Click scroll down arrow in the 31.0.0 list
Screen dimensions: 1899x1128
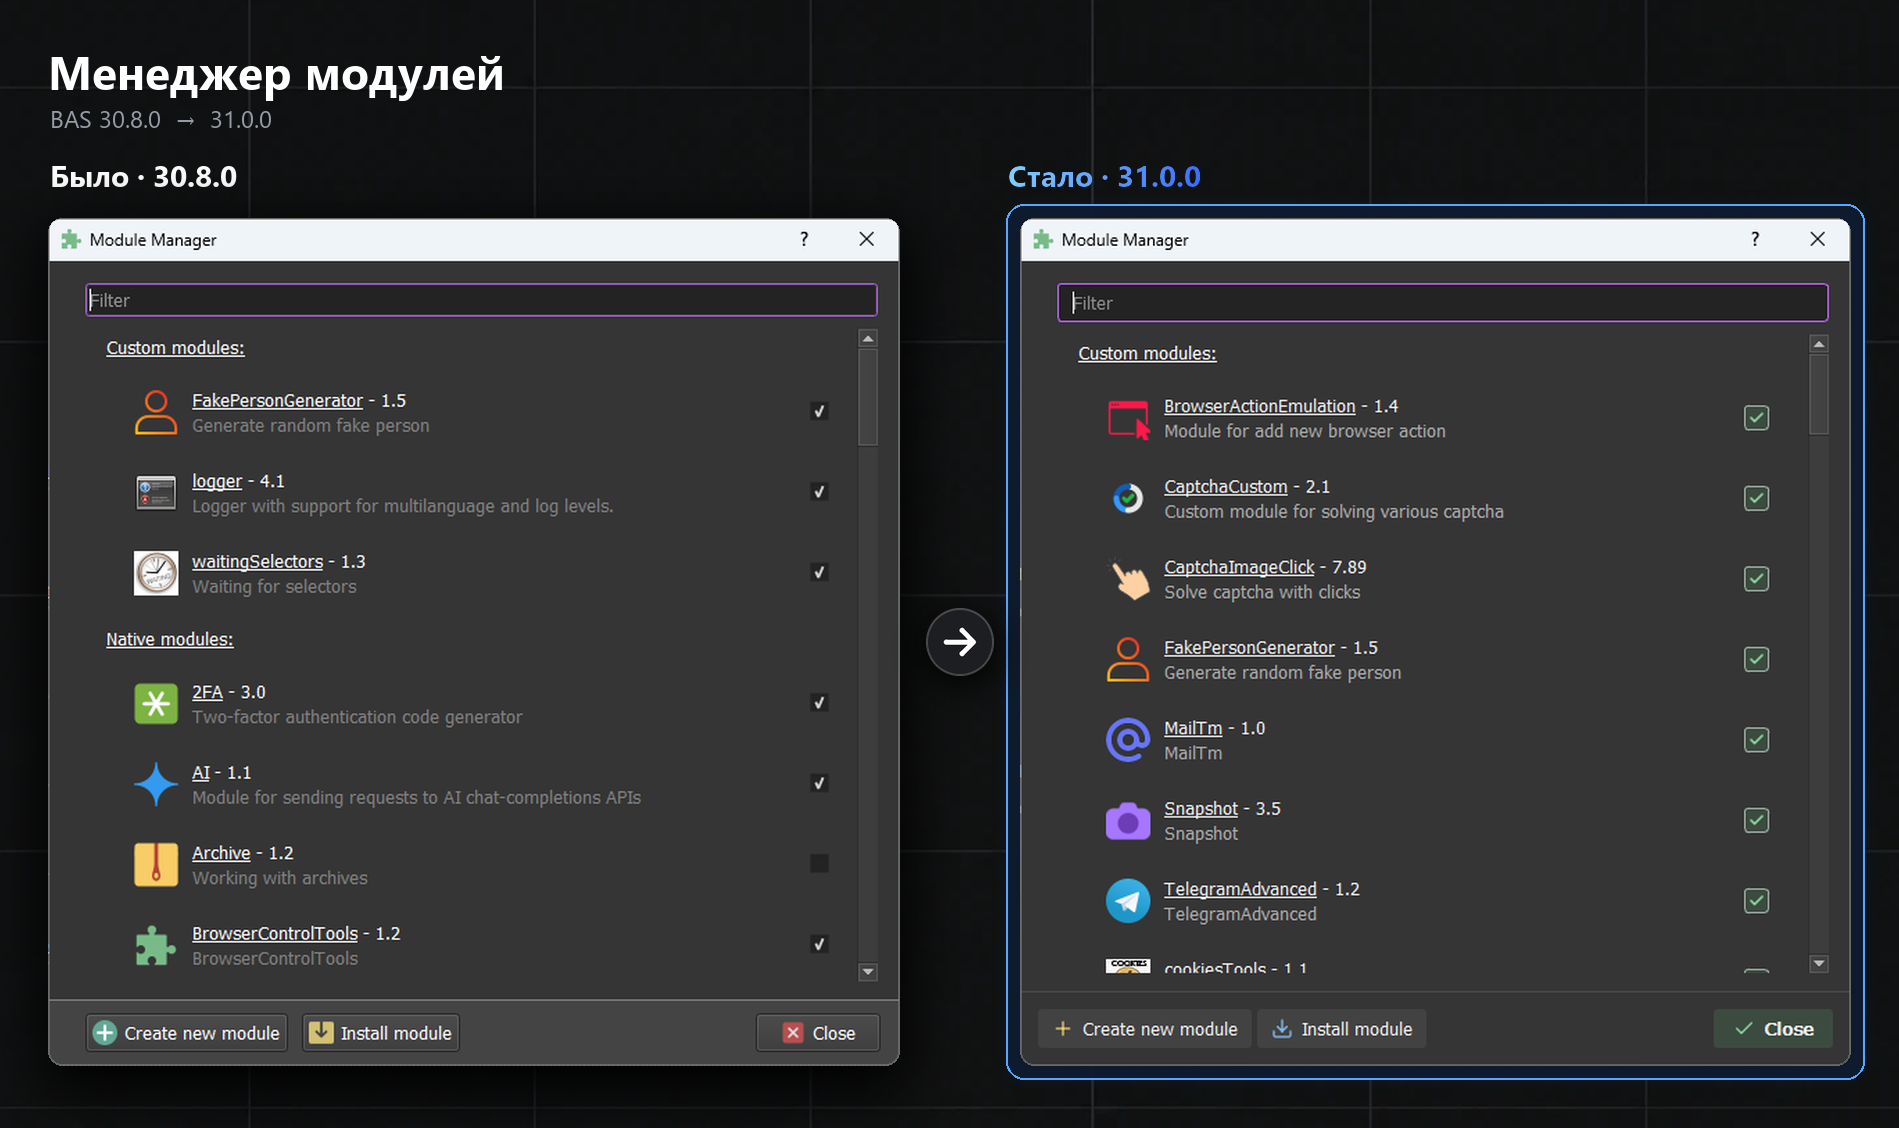coord(1819,964)
